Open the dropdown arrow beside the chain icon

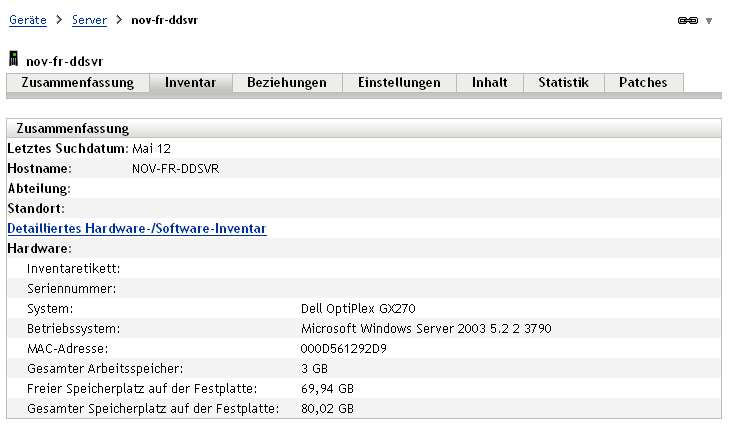(709, 20)
